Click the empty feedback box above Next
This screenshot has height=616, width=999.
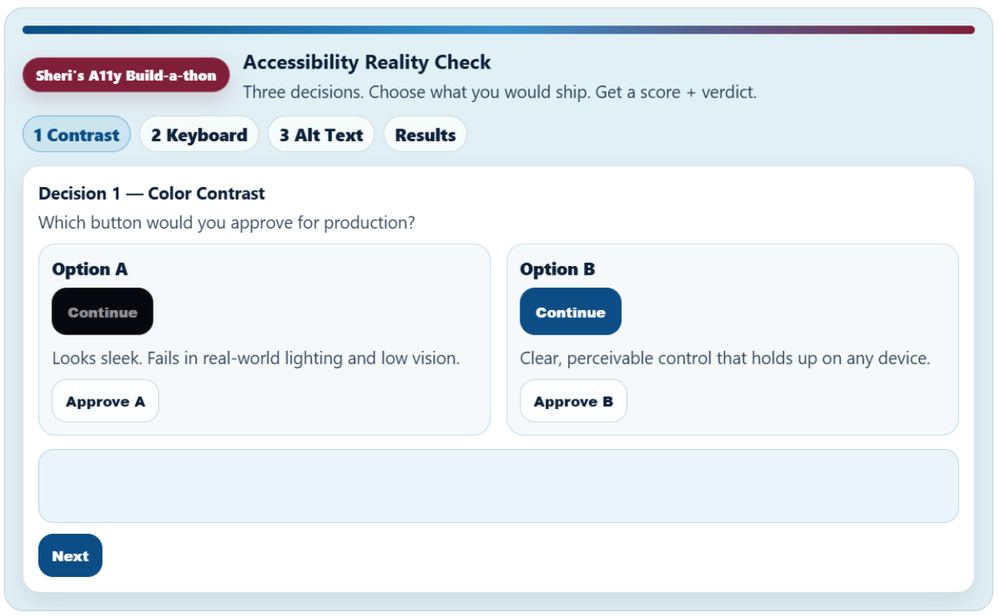click(x=498, y=486)
